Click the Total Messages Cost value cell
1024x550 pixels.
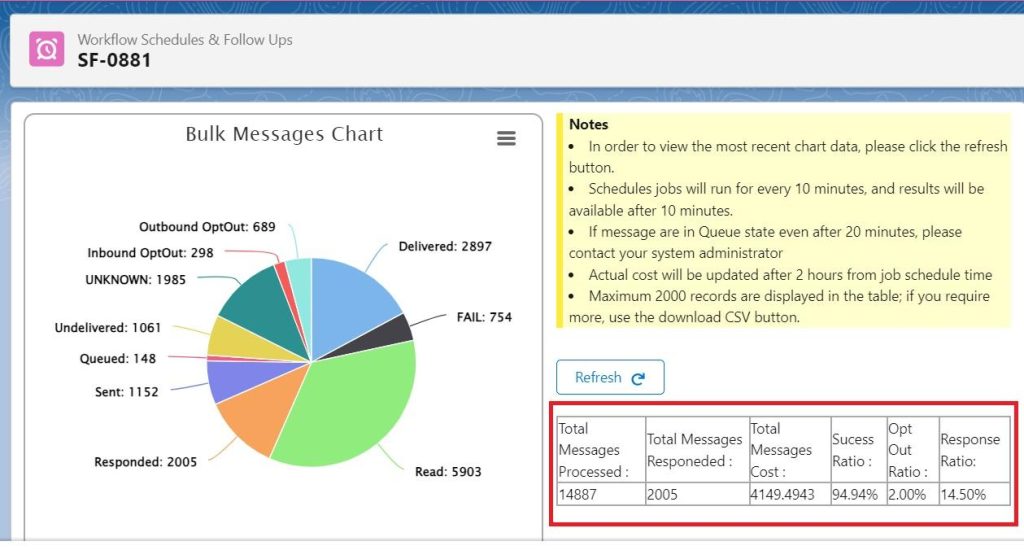(x=786, y=494)
